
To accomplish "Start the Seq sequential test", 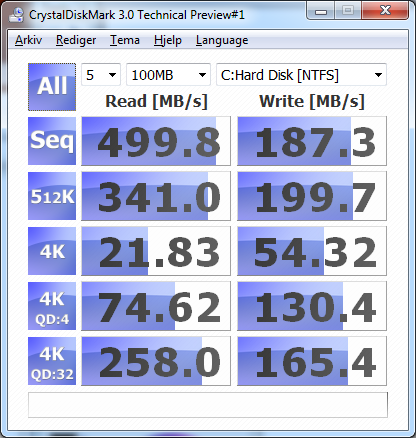I will coord(52,141).
